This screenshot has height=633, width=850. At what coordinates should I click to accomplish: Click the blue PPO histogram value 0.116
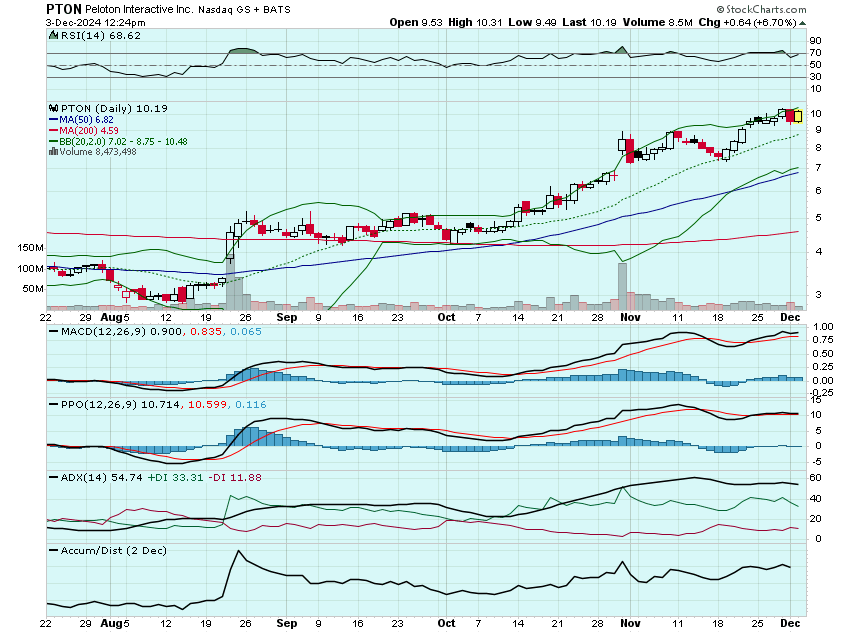pyautogui.click(x=251, y=404)
